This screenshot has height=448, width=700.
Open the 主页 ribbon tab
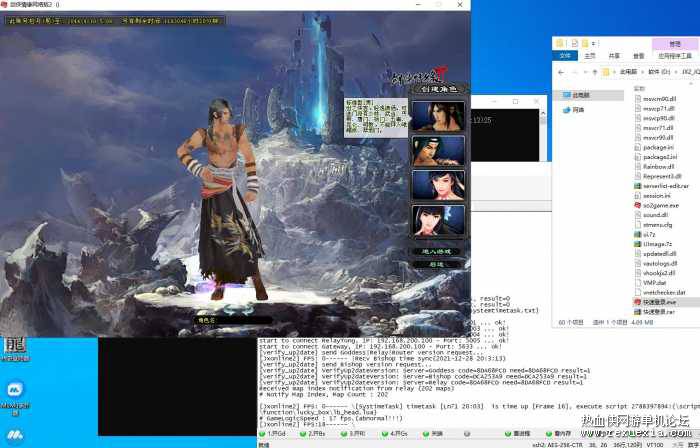pos(590,56)
